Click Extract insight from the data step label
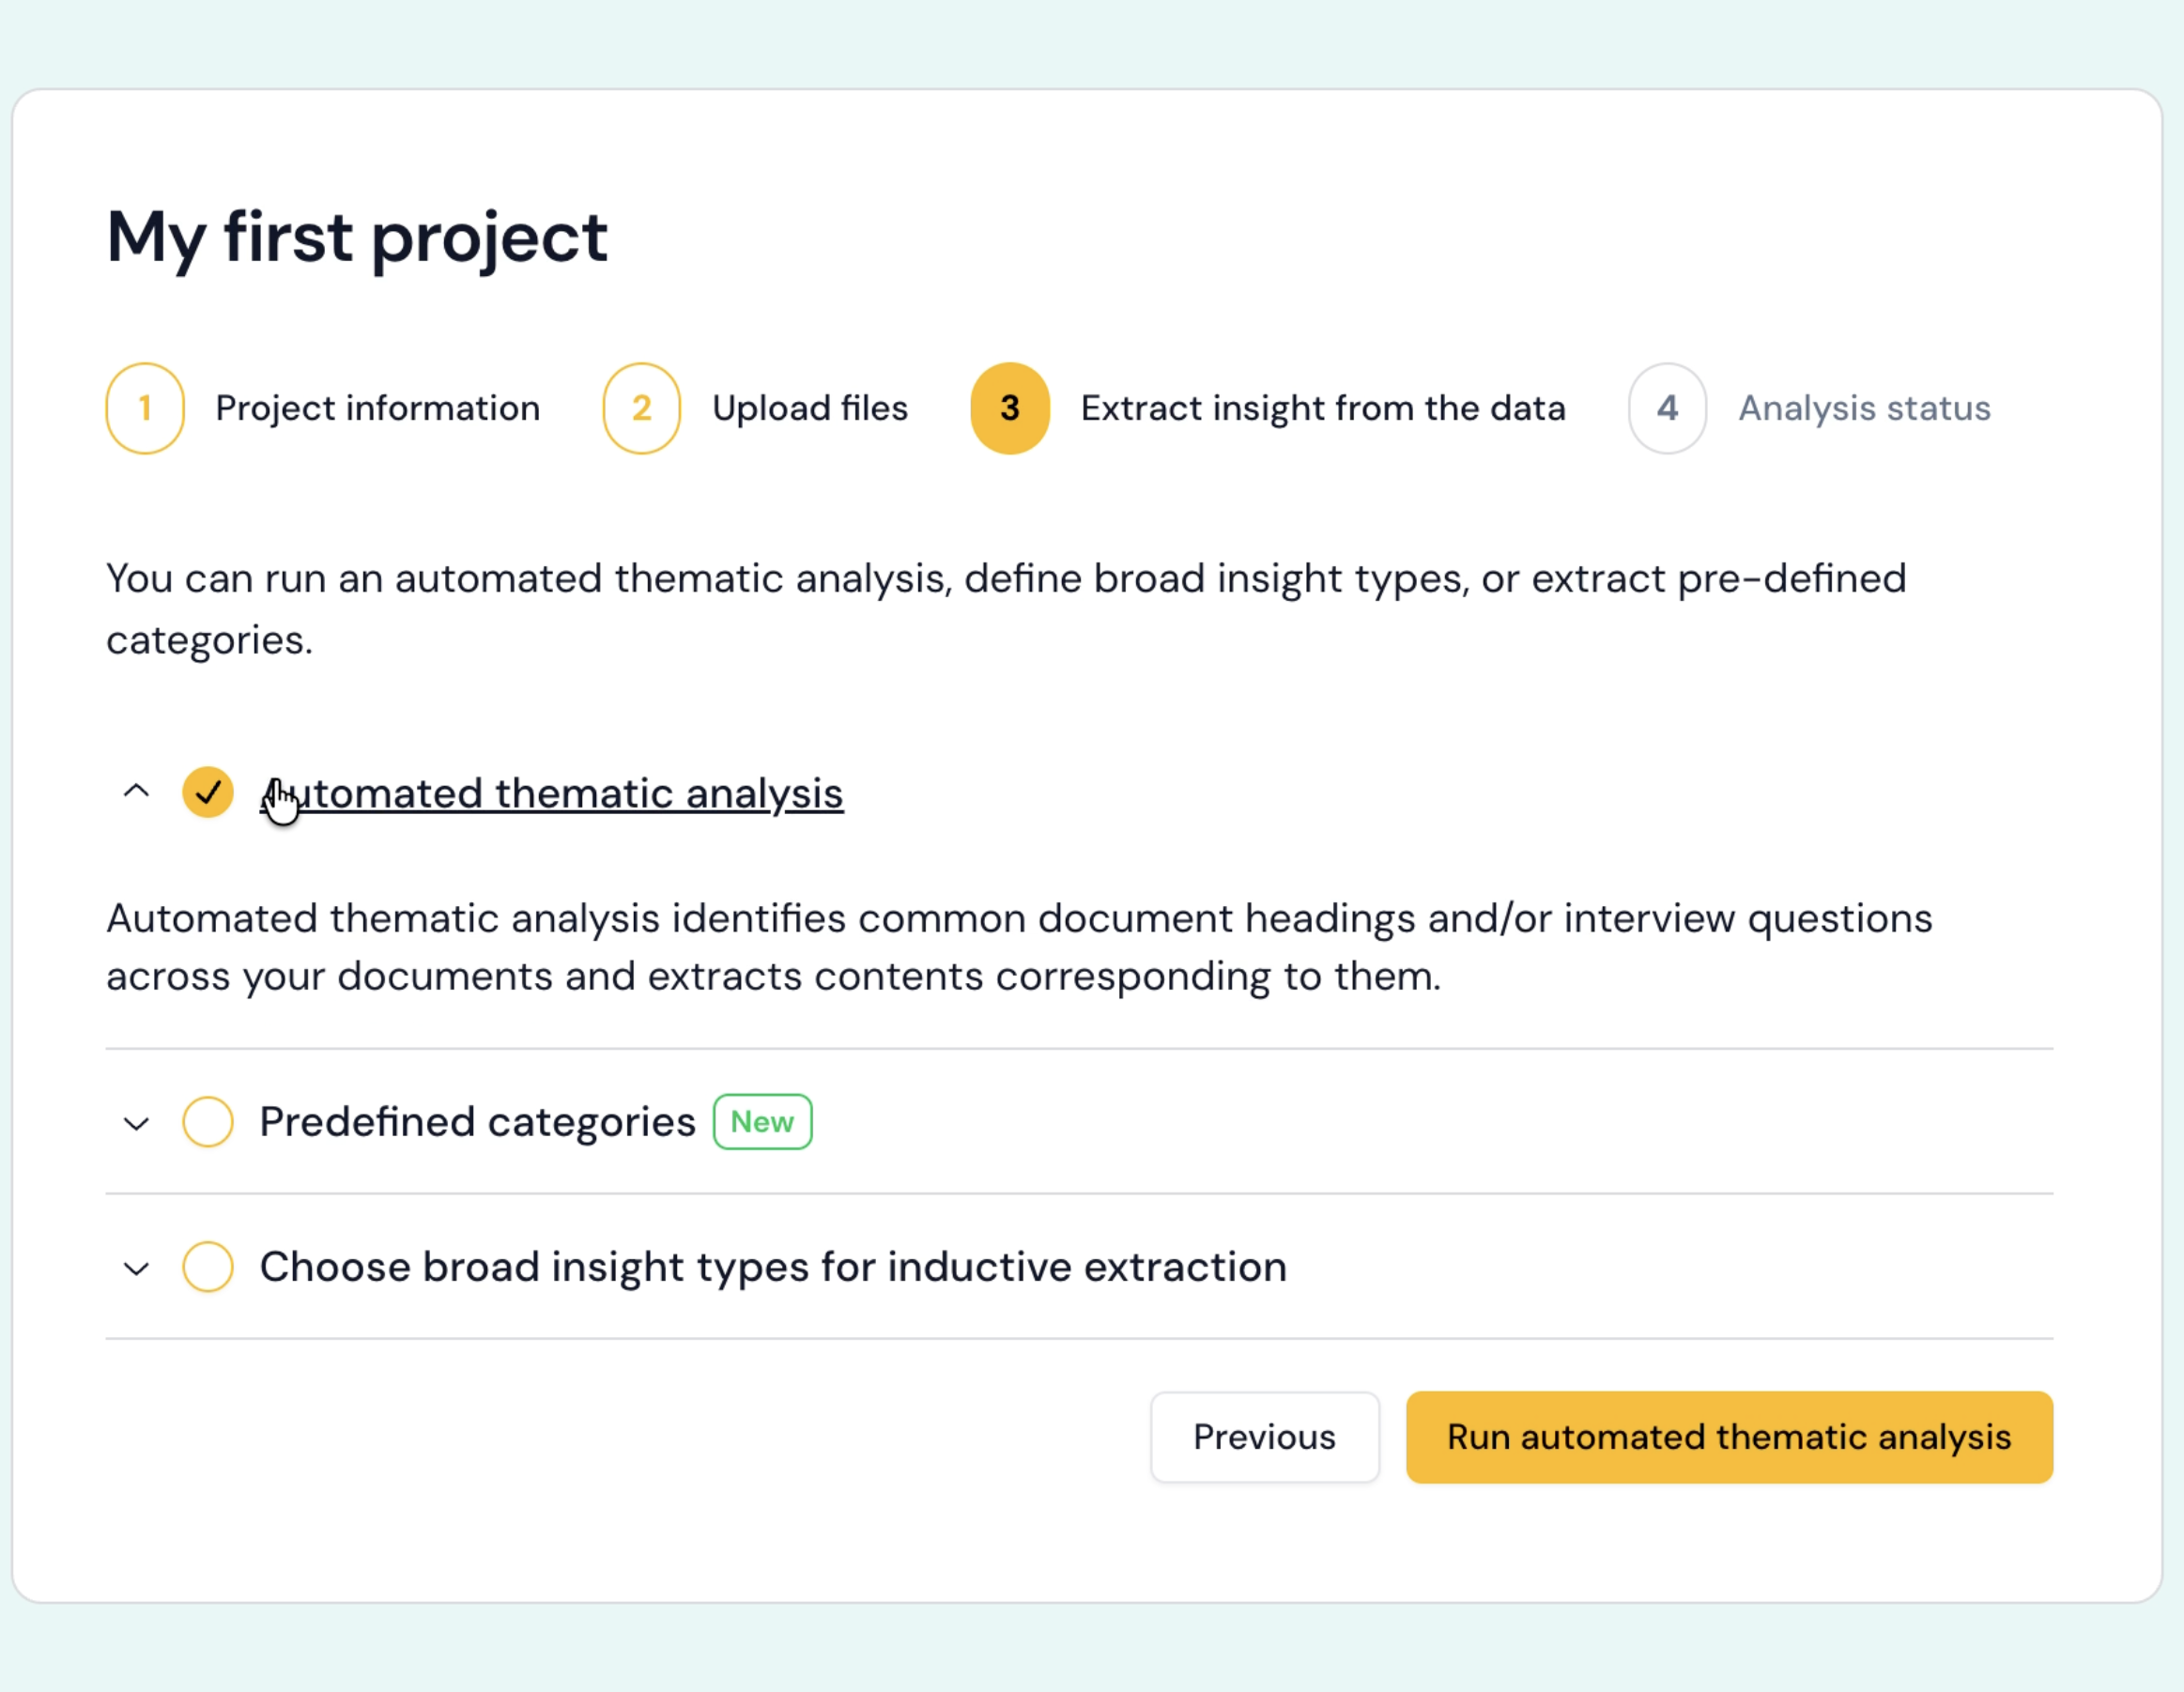Screen dimensions: 2184x1692 click(x=1322, y=408)
